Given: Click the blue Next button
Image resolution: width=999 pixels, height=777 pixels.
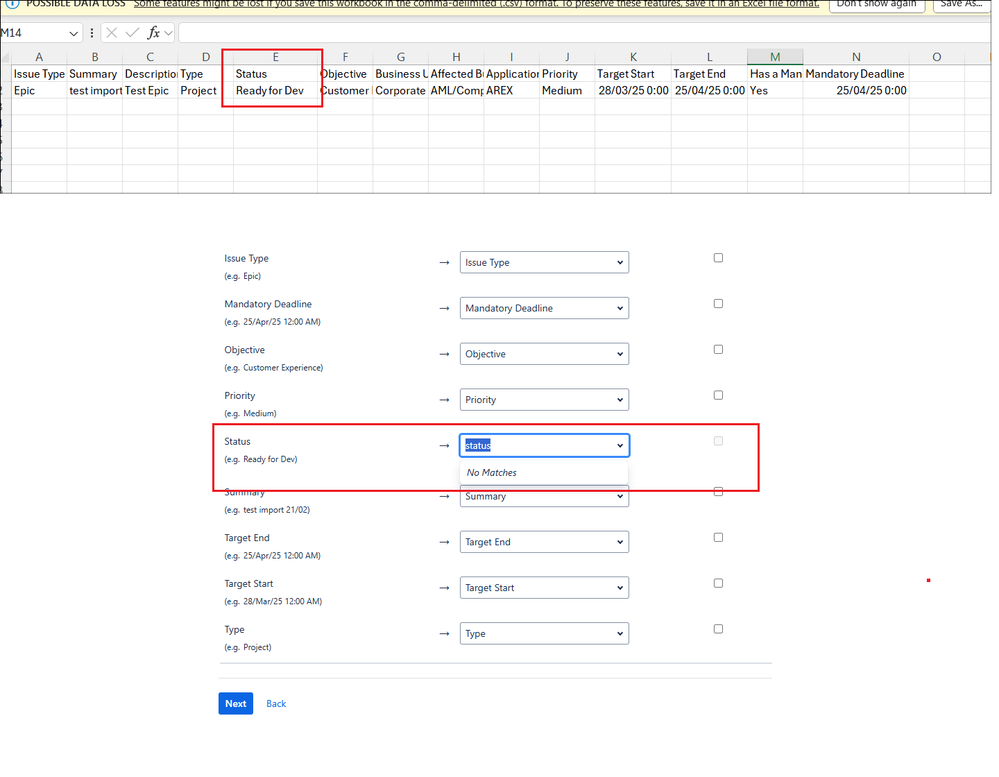Looking at the screenshot, I should [x=236, y=704].
